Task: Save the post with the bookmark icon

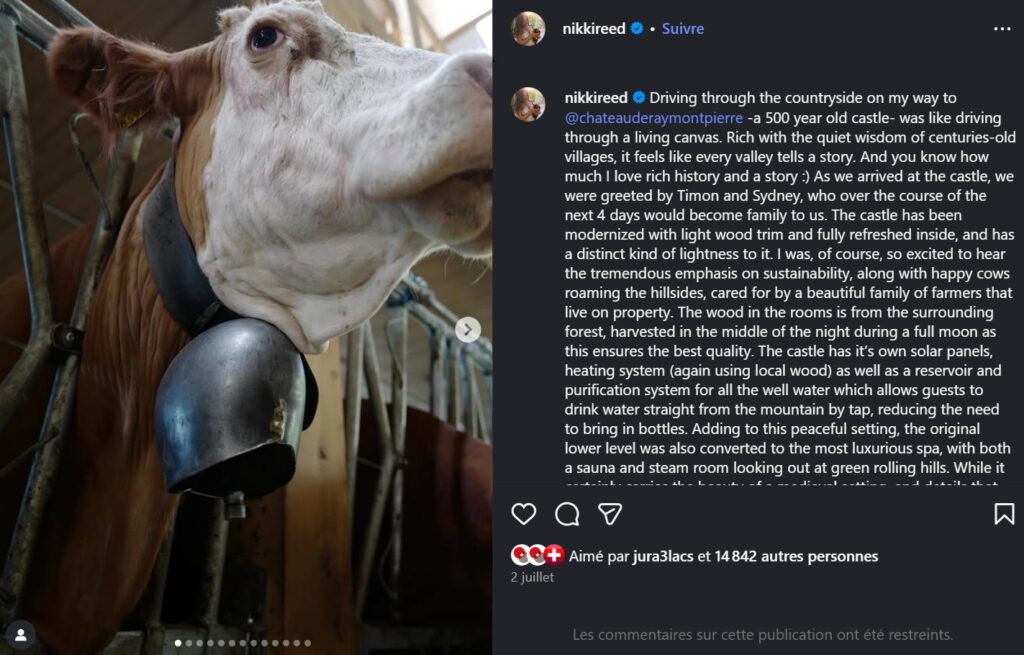Action: pos(1004,514)
